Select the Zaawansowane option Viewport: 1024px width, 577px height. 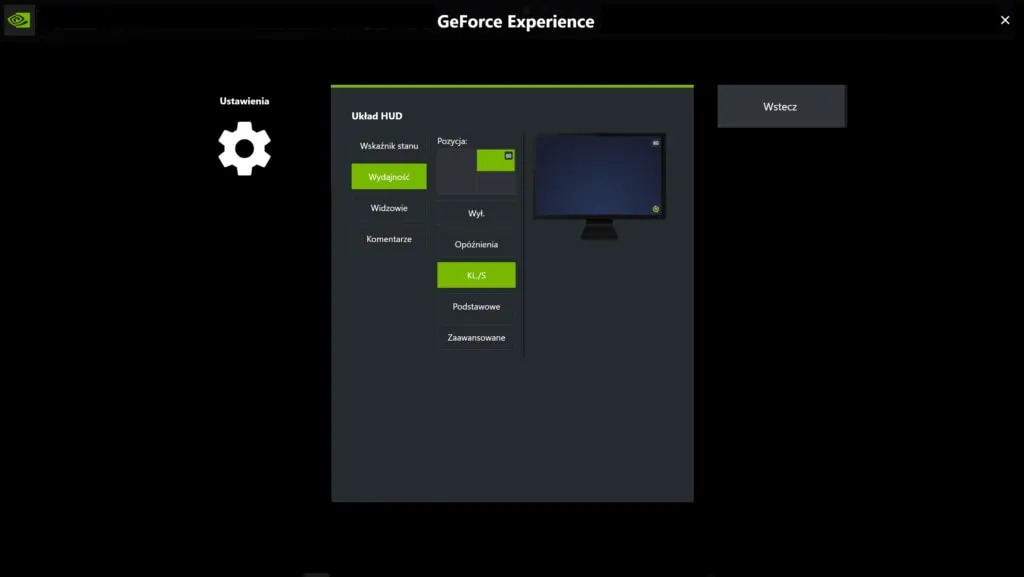(476, 337)
